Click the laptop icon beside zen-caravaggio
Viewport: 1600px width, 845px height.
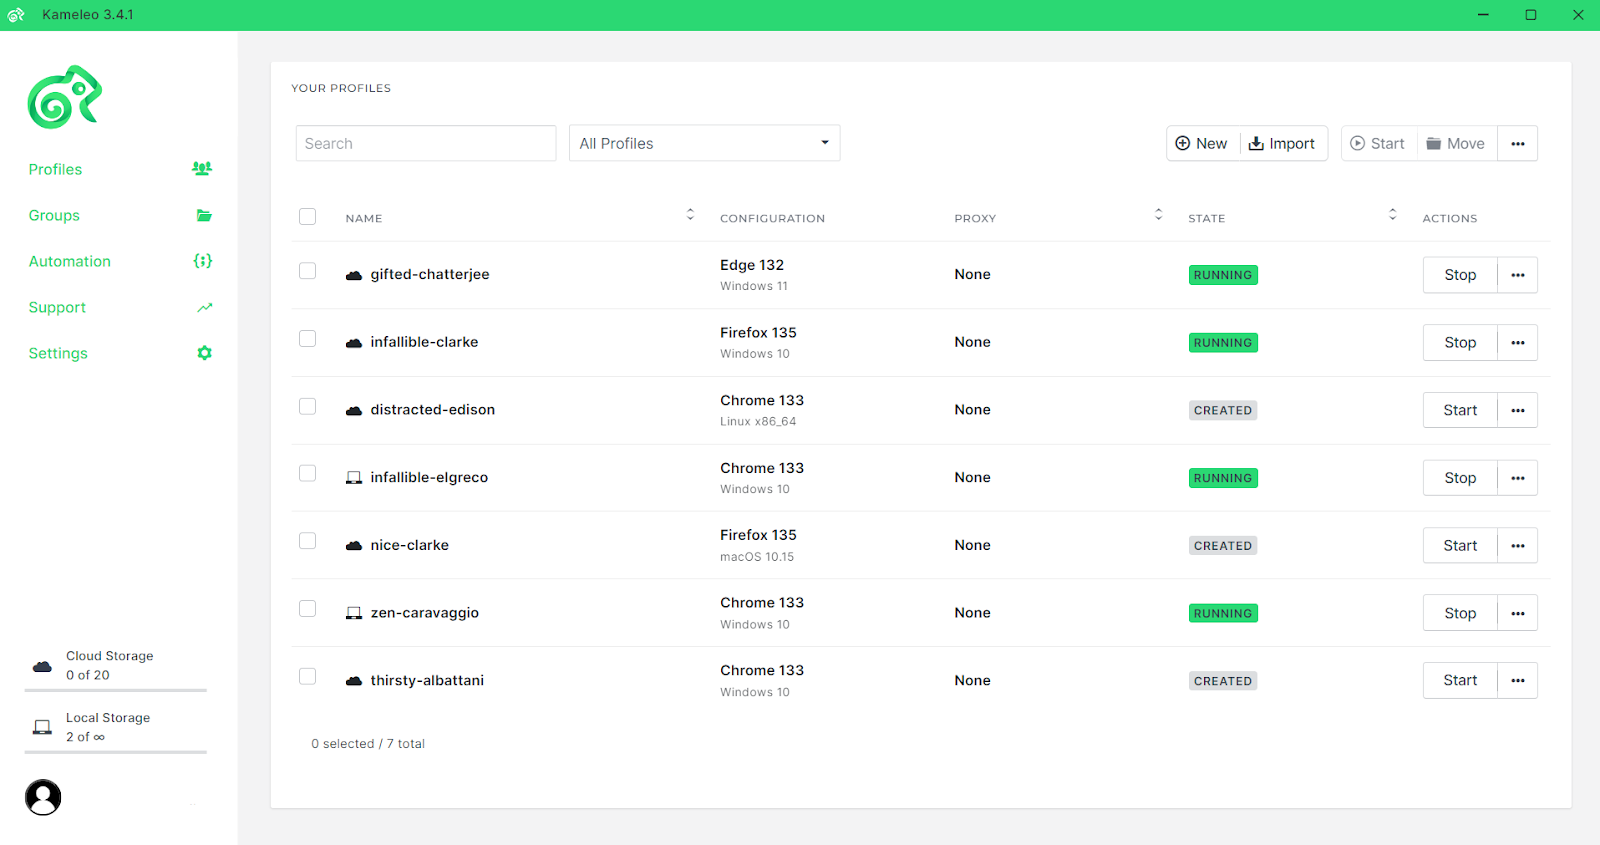354,613
